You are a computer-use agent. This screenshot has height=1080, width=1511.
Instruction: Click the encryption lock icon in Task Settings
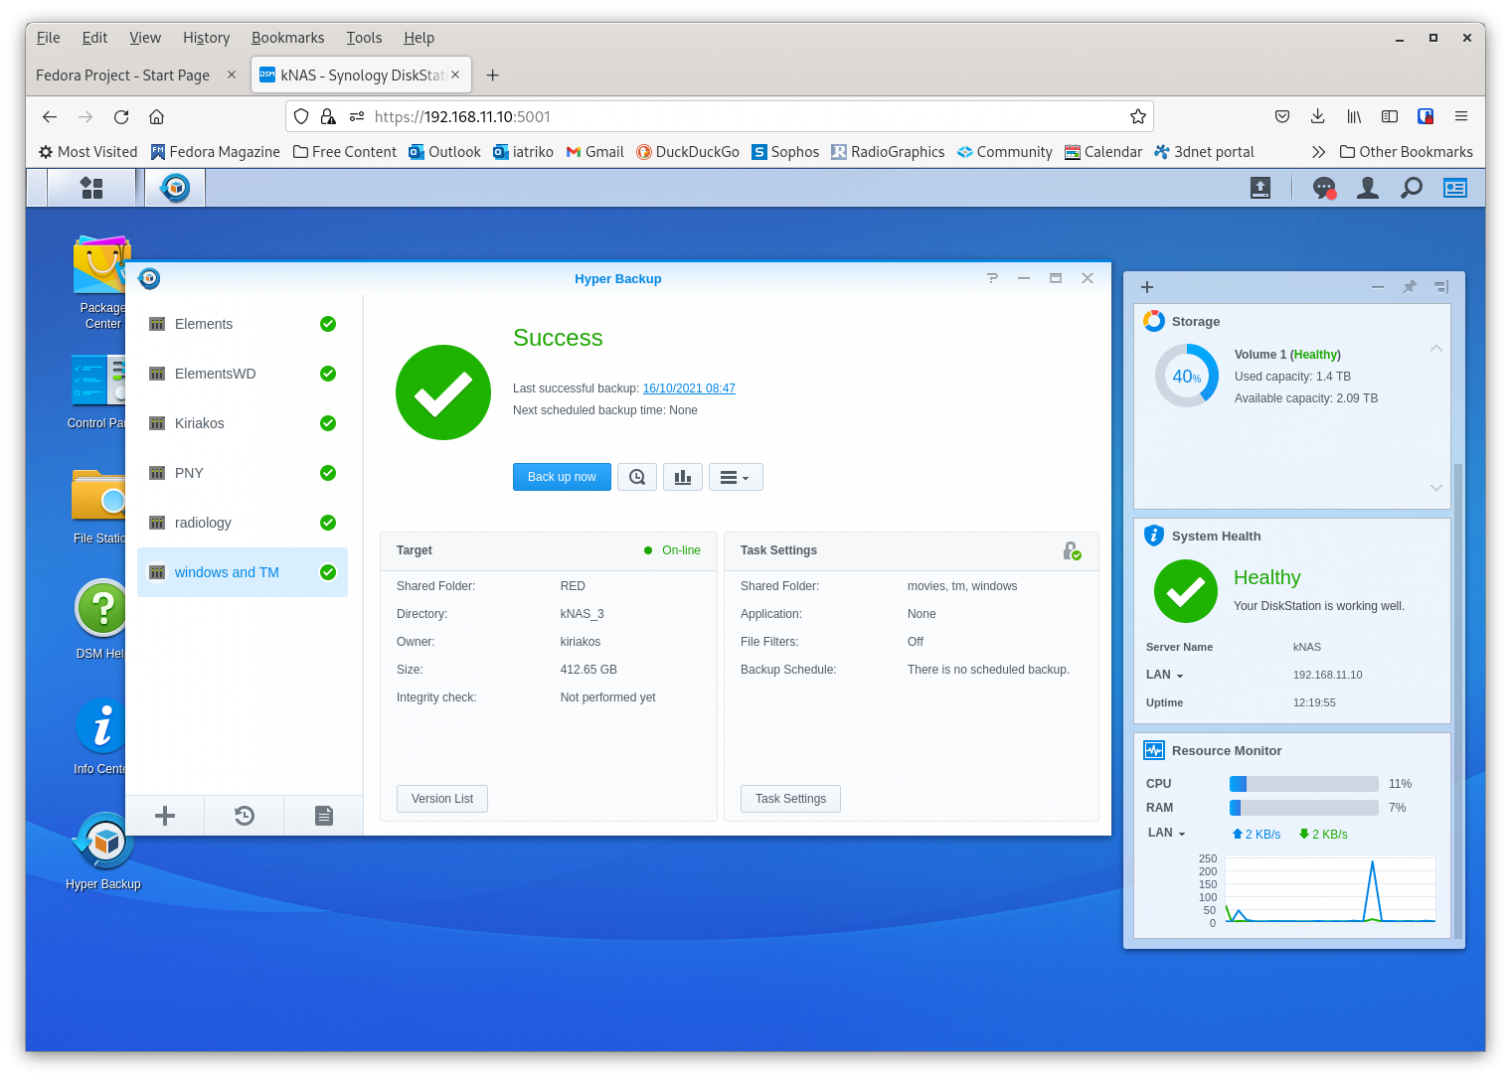point(1072,551)
